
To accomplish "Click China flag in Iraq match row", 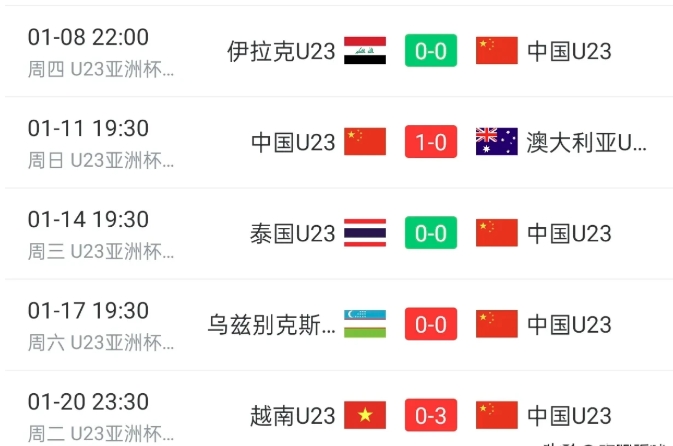I will [496, 51].
